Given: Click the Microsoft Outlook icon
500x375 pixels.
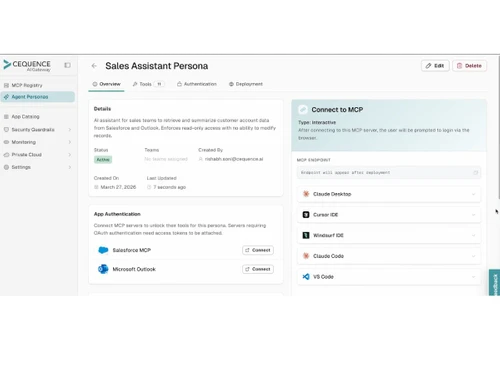Looking at the screenshot, I should point(103,269).
